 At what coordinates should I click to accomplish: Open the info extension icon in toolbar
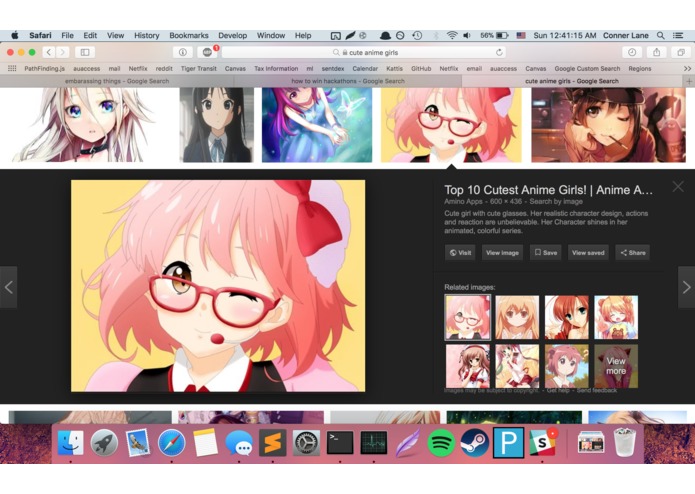pos(183,52)
